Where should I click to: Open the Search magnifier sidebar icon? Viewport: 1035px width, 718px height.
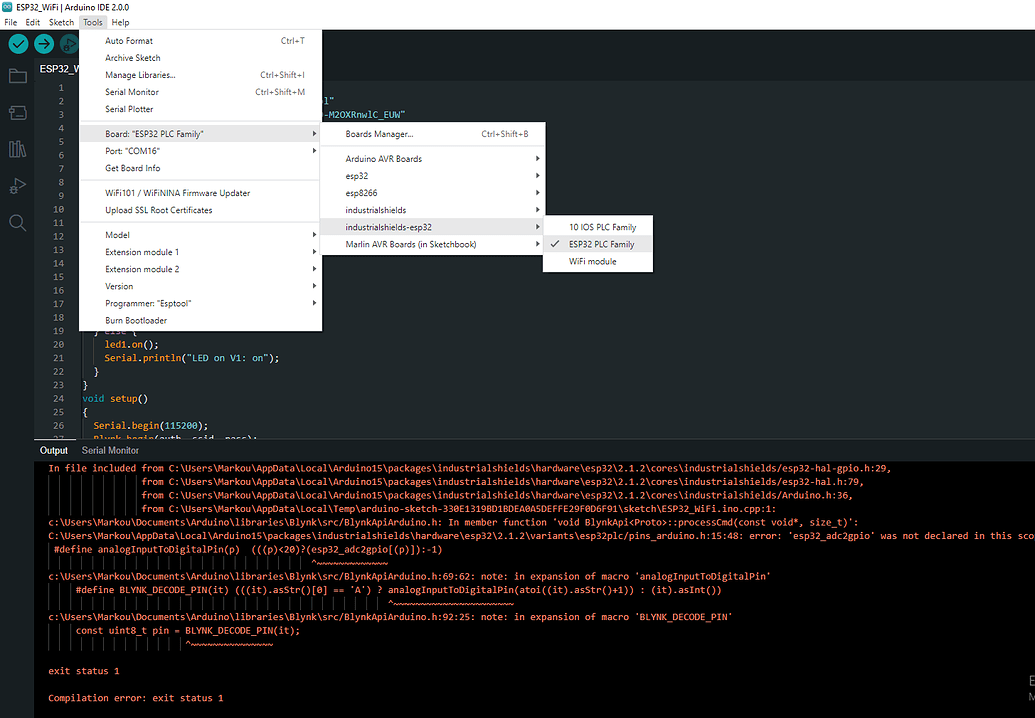tap(17, 222)
